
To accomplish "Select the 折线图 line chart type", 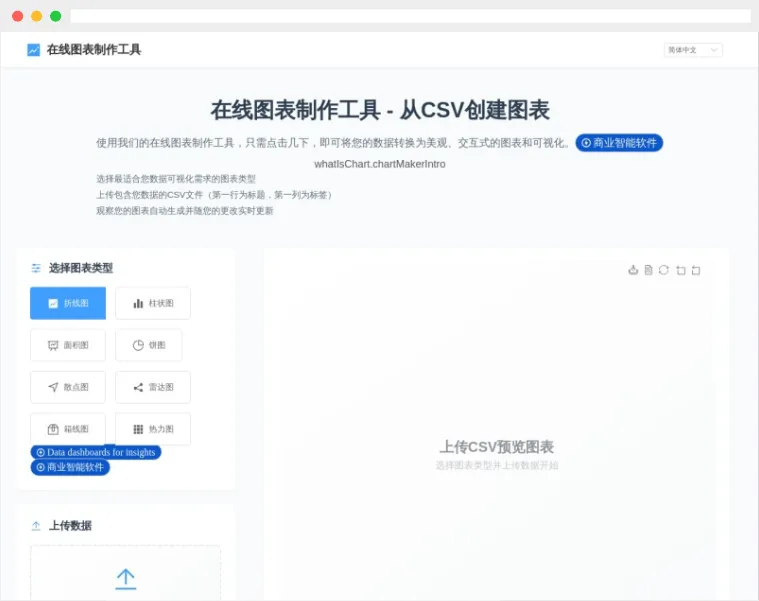I will [x=68, y=303].
